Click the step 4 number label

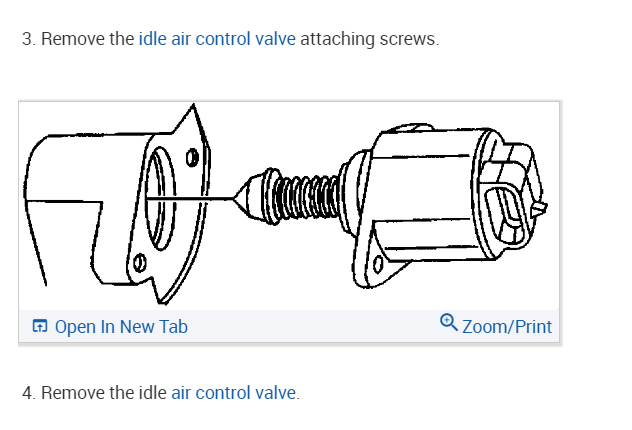tap(28, 393)
